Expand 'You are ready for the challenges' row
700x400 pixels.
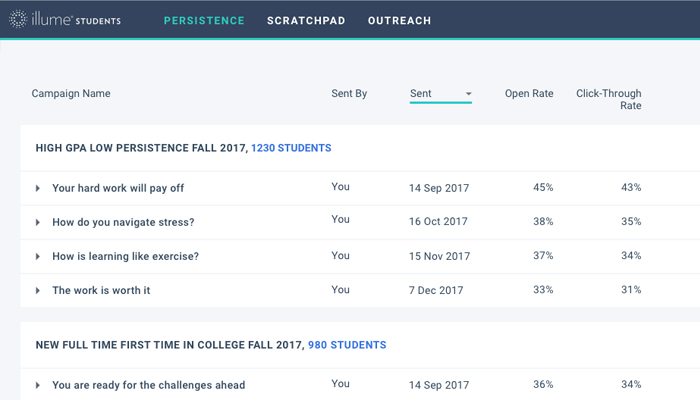[38, 385]
